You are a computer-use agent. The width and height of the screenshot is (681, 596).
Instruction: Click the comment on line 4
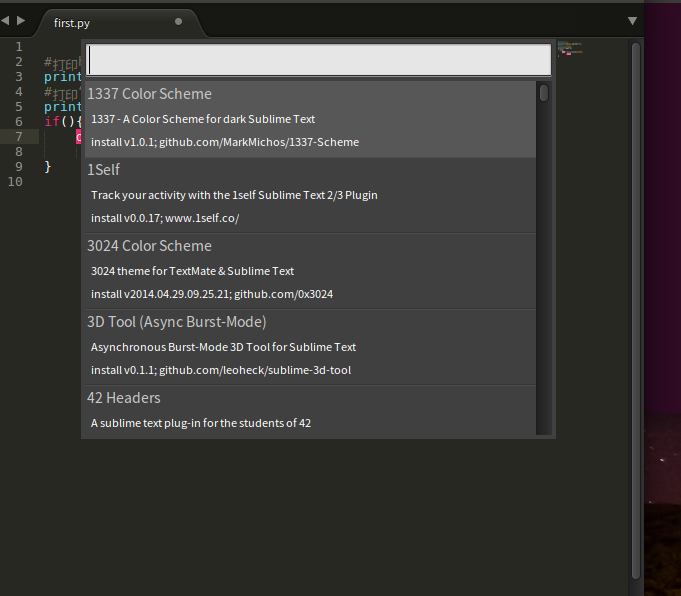pos(63,93)
